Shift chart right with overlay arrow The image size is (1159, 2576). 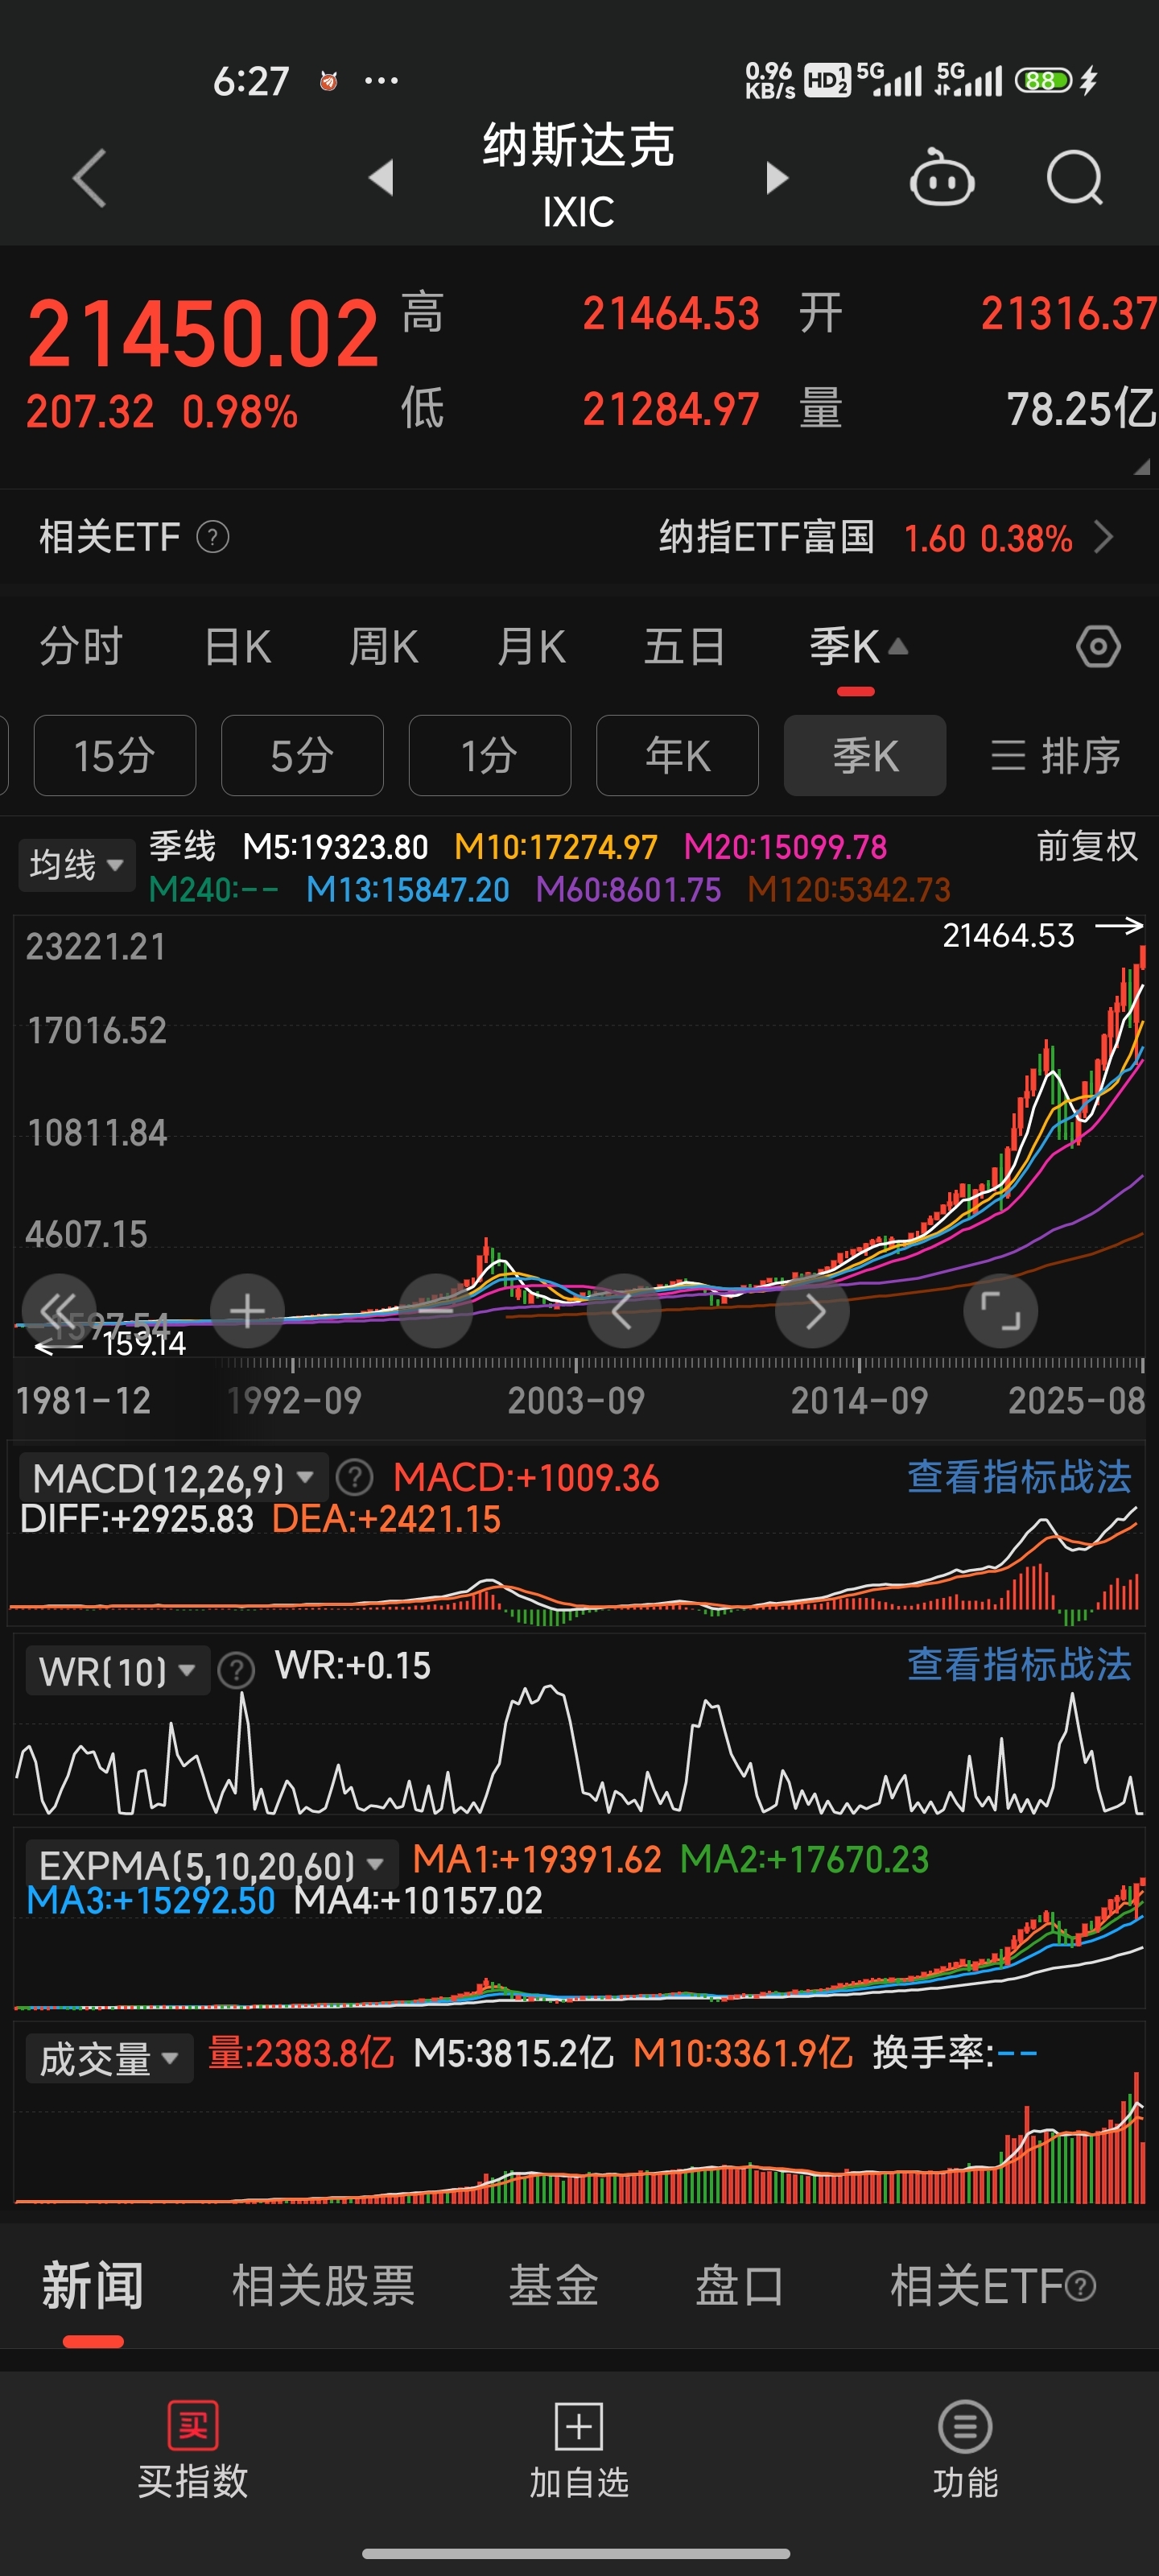pos(812,1310)
